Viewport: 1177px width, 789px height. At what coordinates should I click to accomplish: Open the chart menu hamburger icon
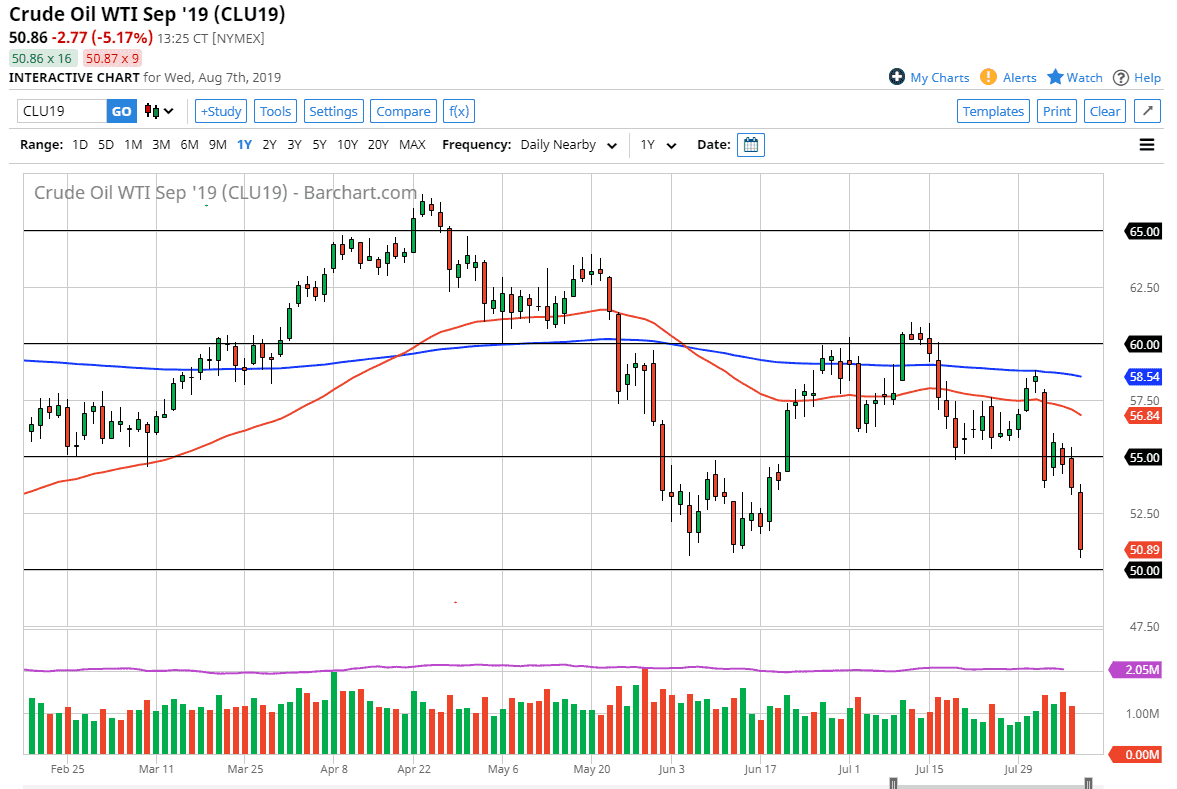click(x=1146, y=144)
